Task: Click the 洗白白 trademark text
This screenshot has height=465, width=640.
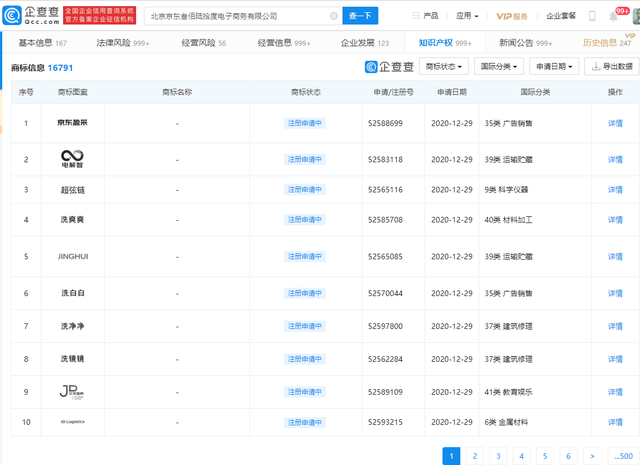Action: 73,293
